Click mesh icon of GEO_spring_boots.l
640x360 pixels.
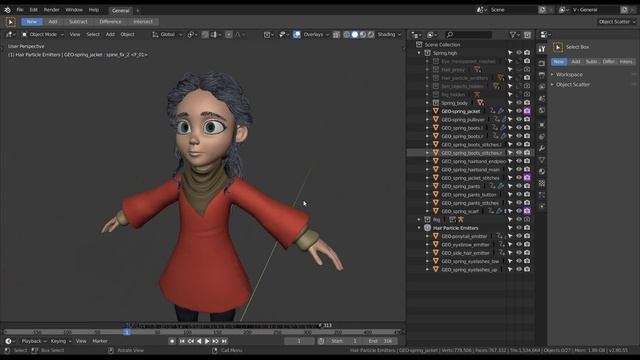(x=436, y=128)
